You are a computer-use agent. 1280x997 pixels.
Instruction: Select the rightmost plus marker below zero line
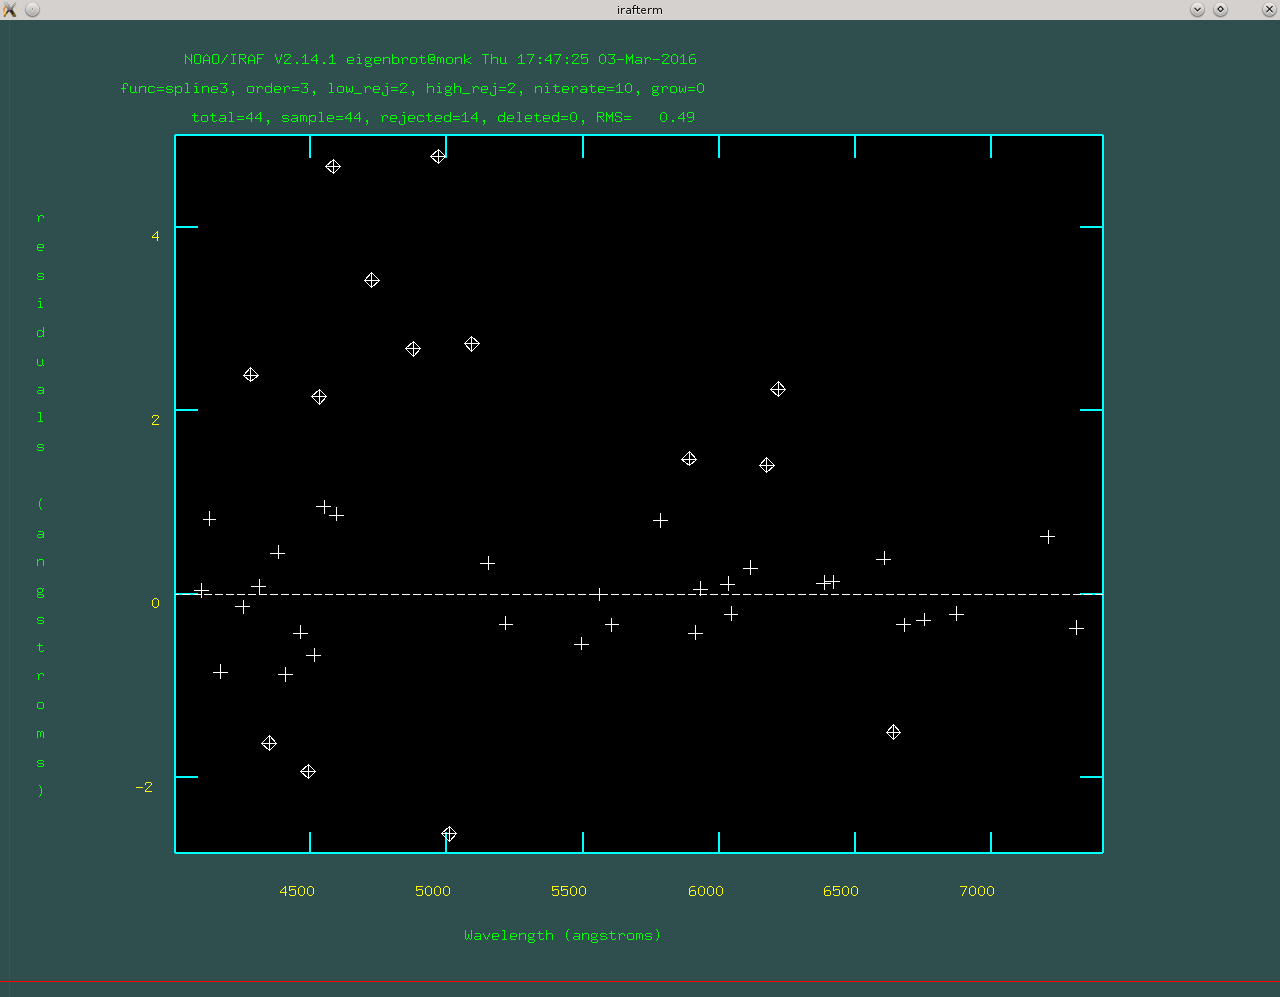pyautogui.click(x=1076, y=628)
